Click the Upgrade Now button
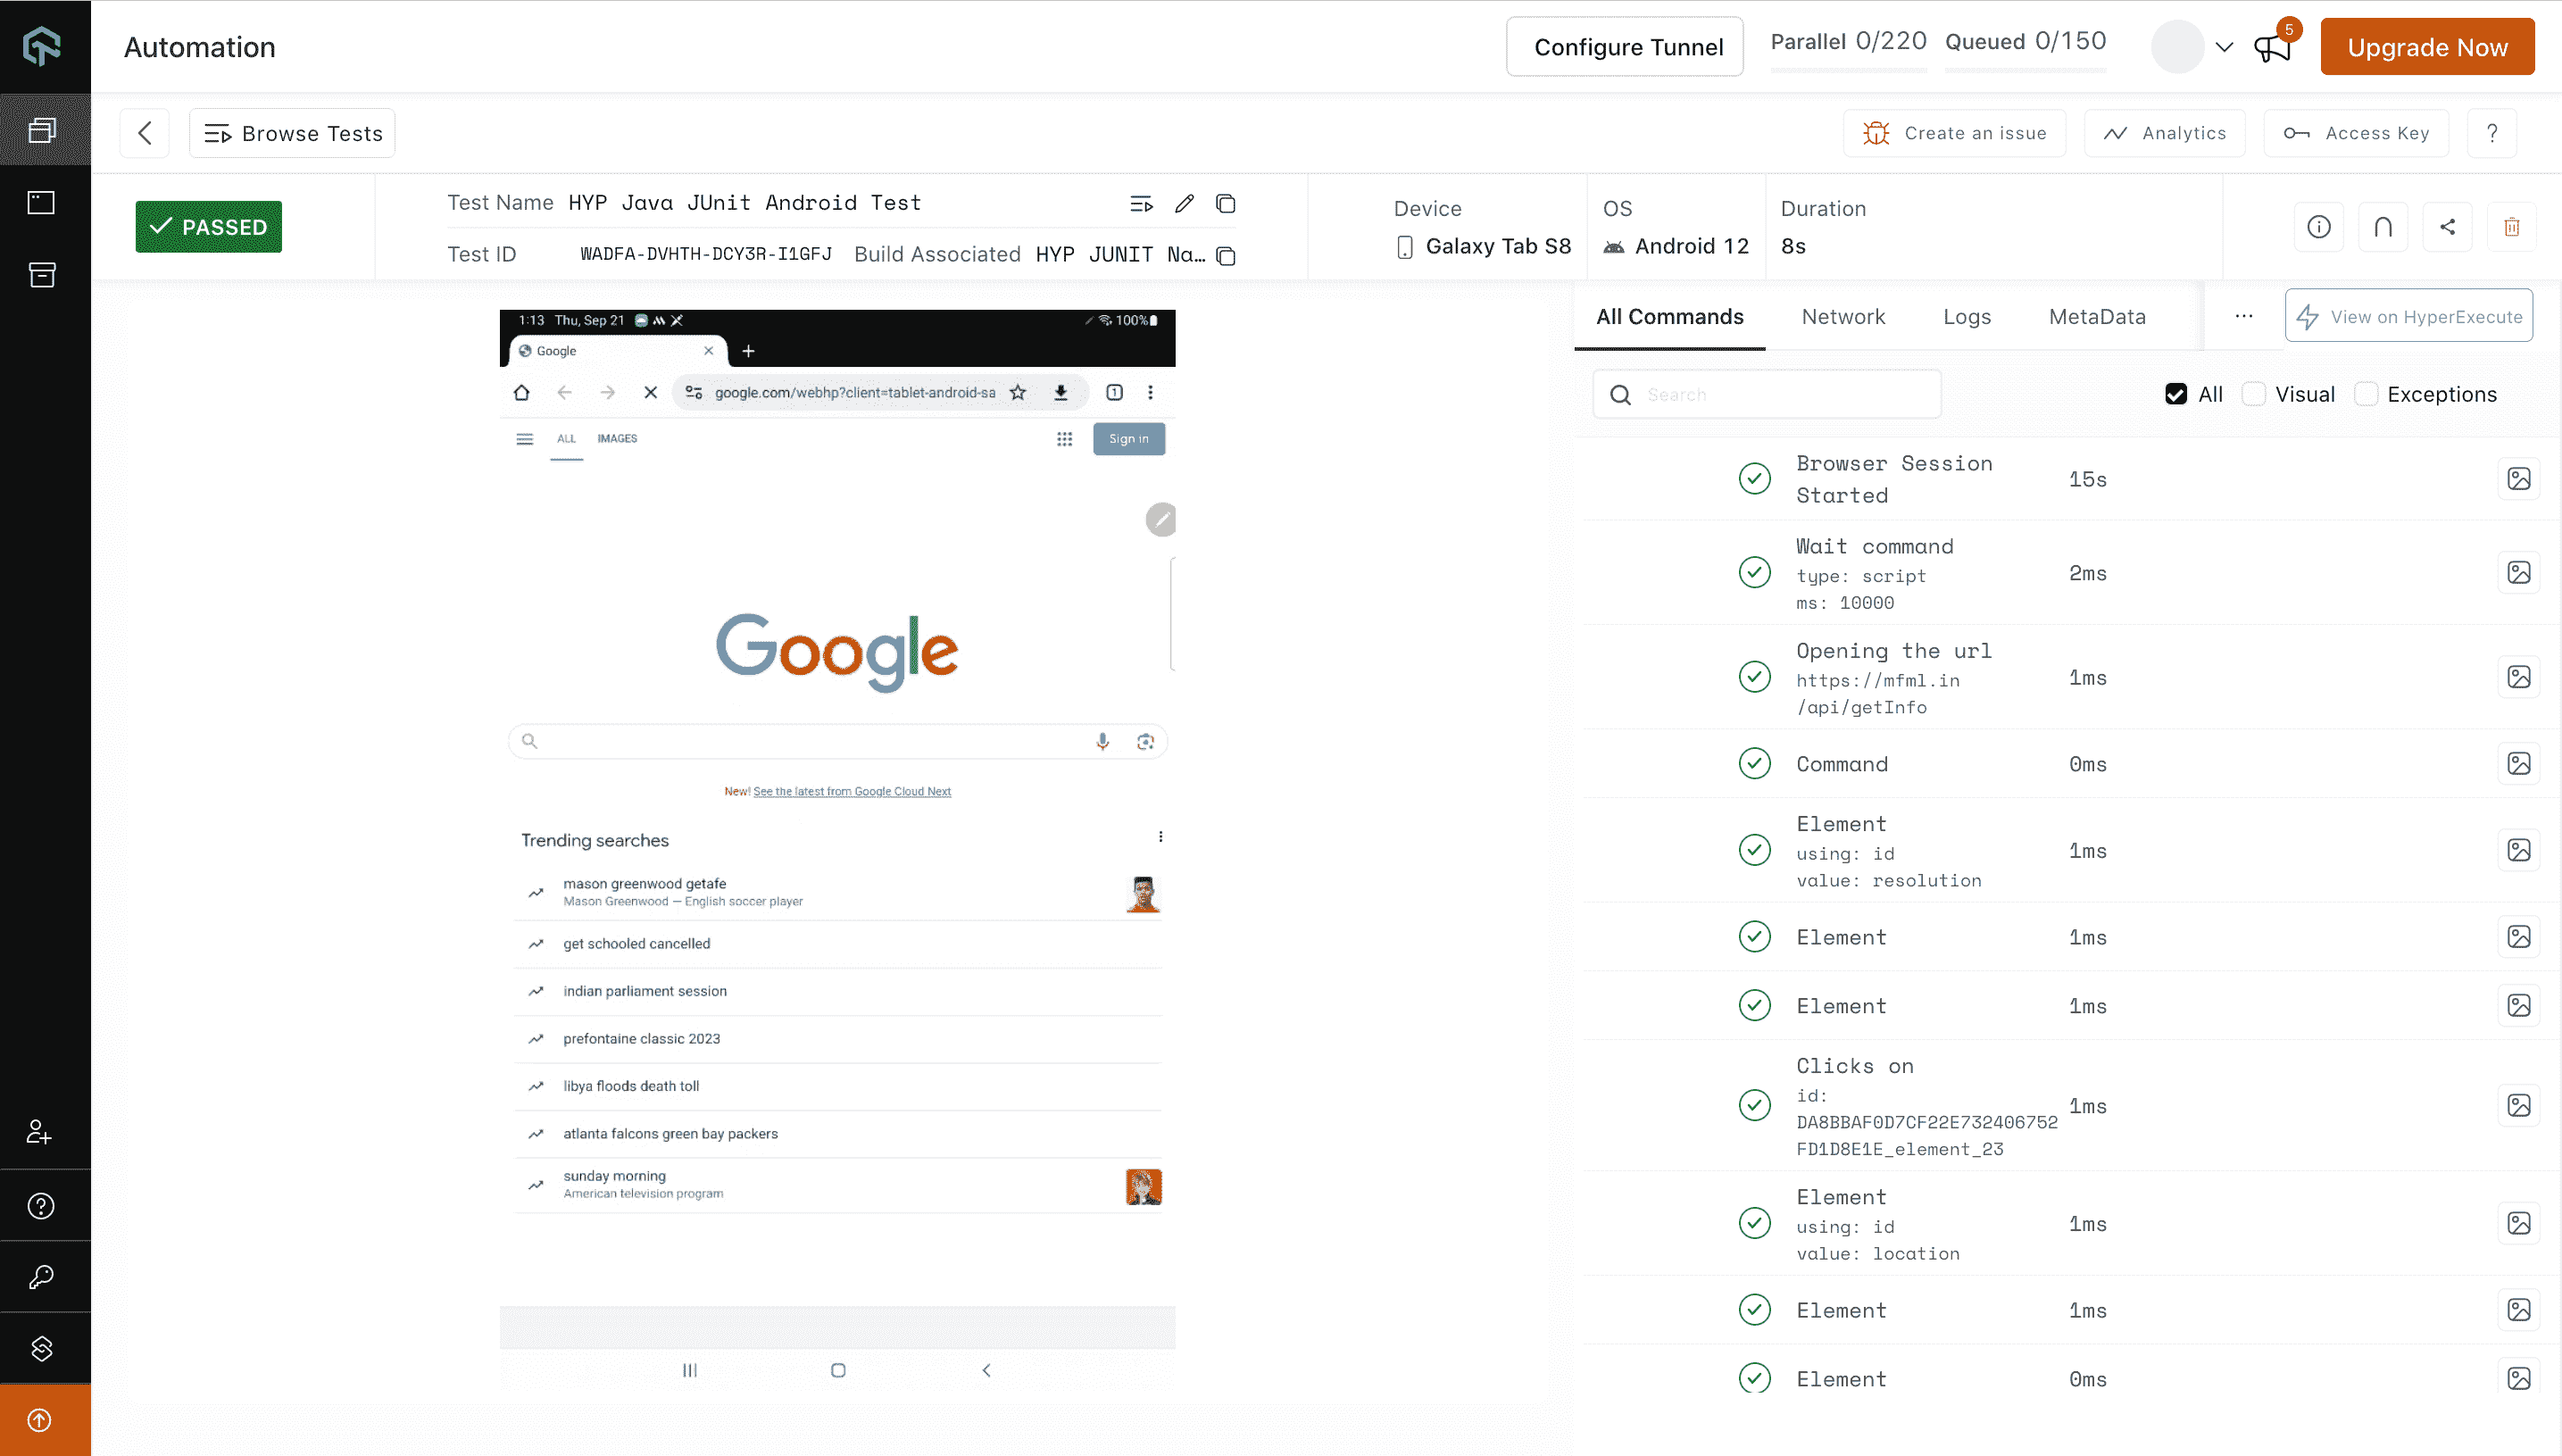 click(x=2428, y=46)
